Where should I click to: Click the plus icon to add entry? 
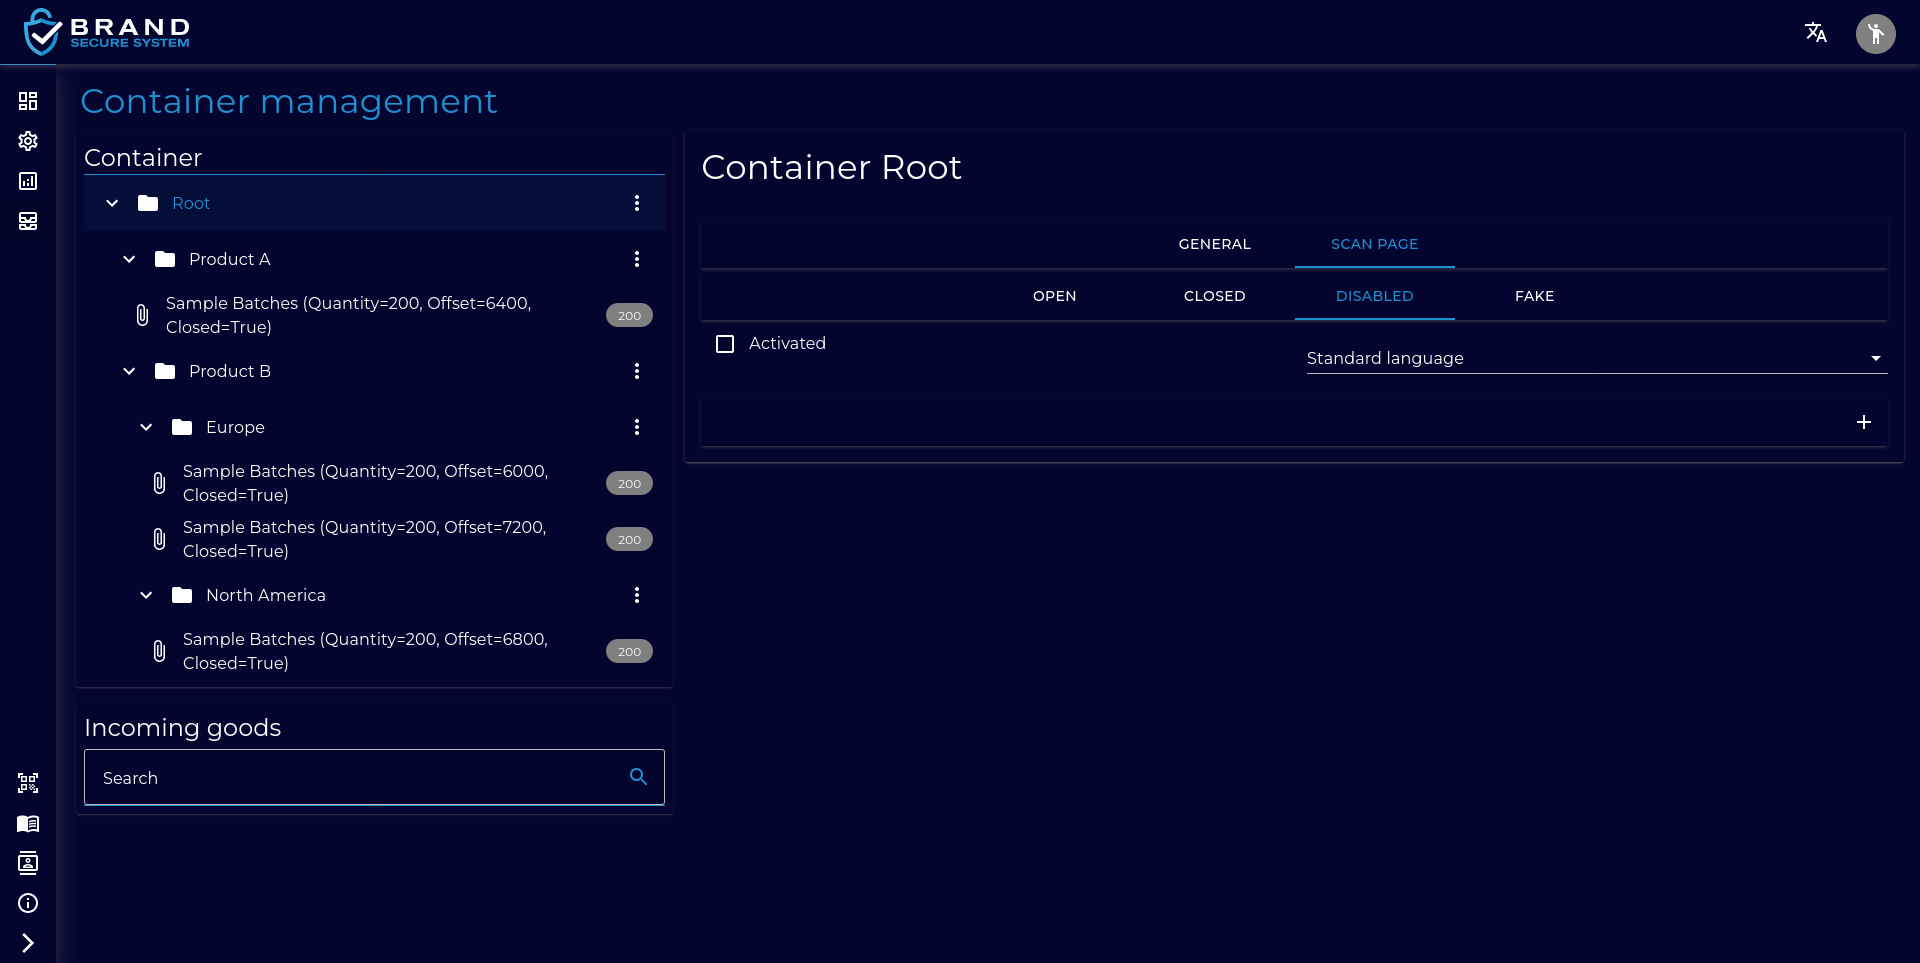pos(1864,422)
